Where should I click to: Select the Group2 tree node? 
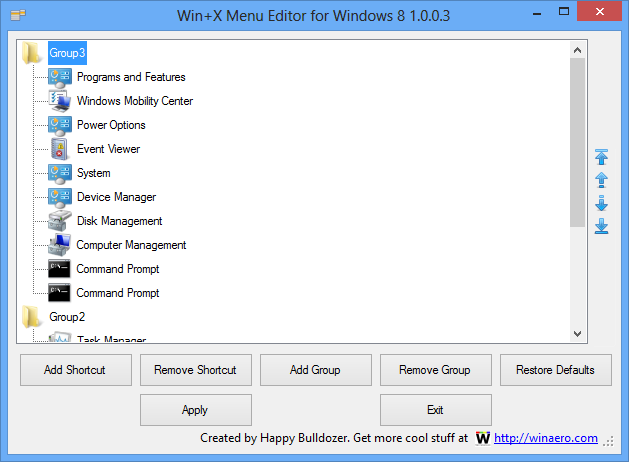point(67,317)
